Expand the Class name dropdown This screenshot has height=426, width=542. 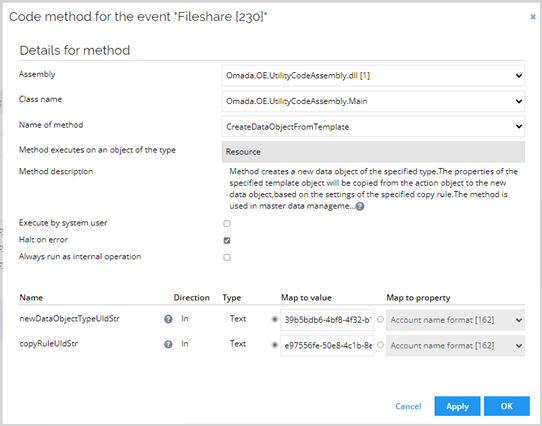point(373,101)
